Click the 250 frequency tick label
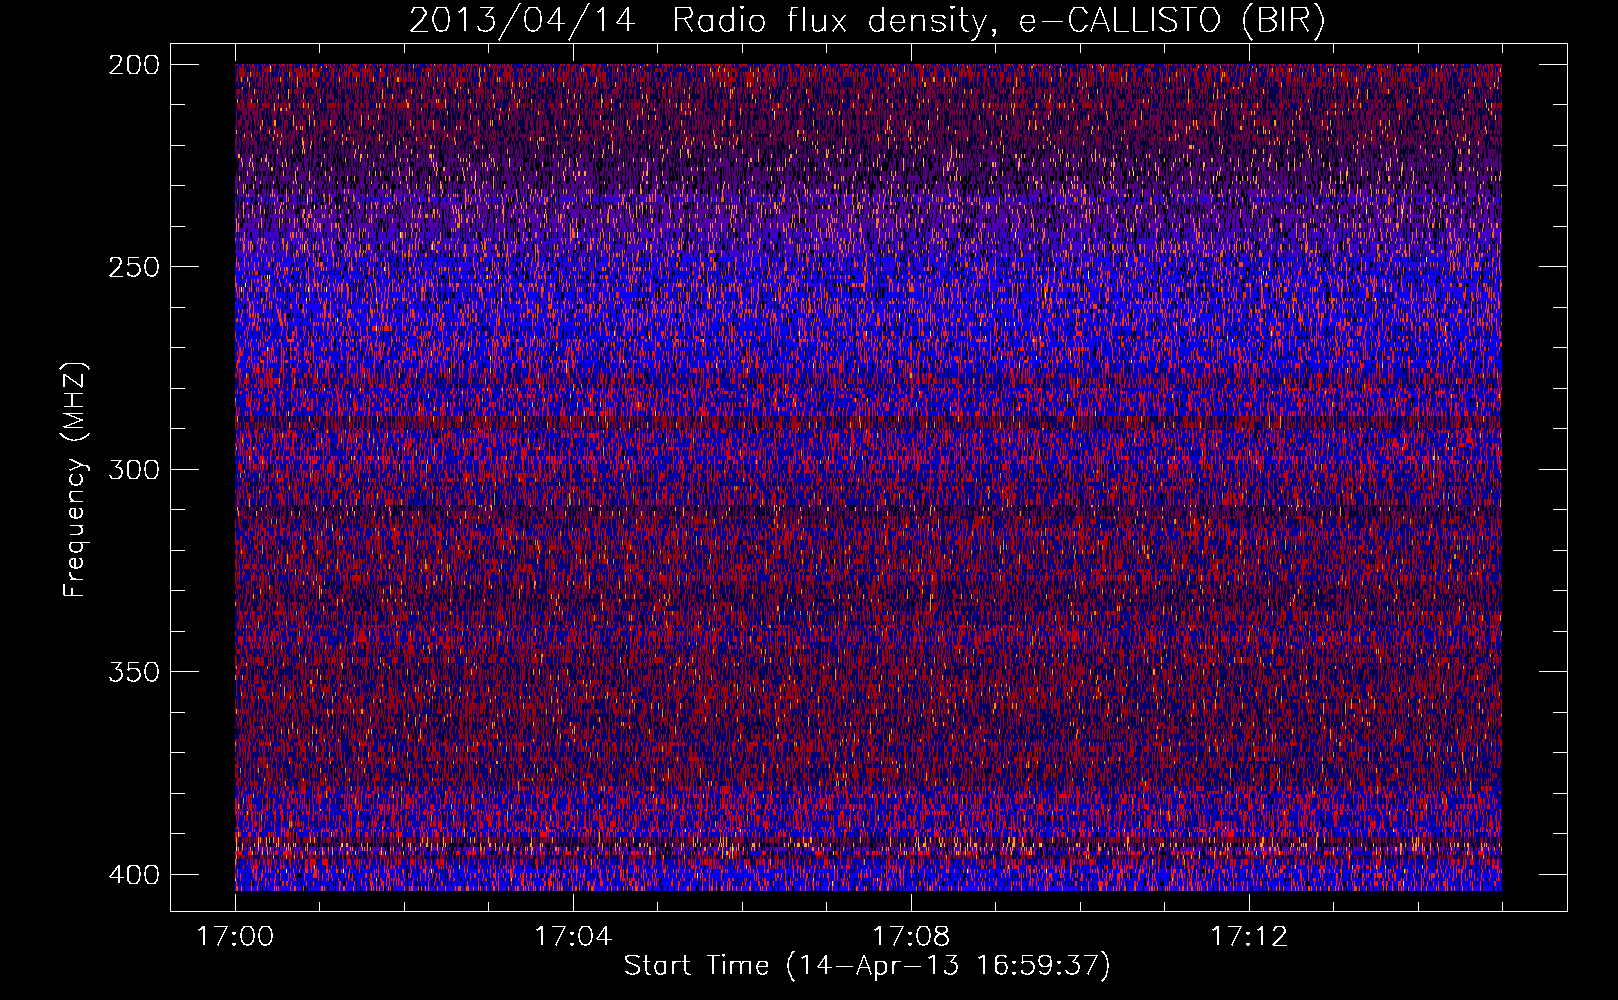 point(133,267)
